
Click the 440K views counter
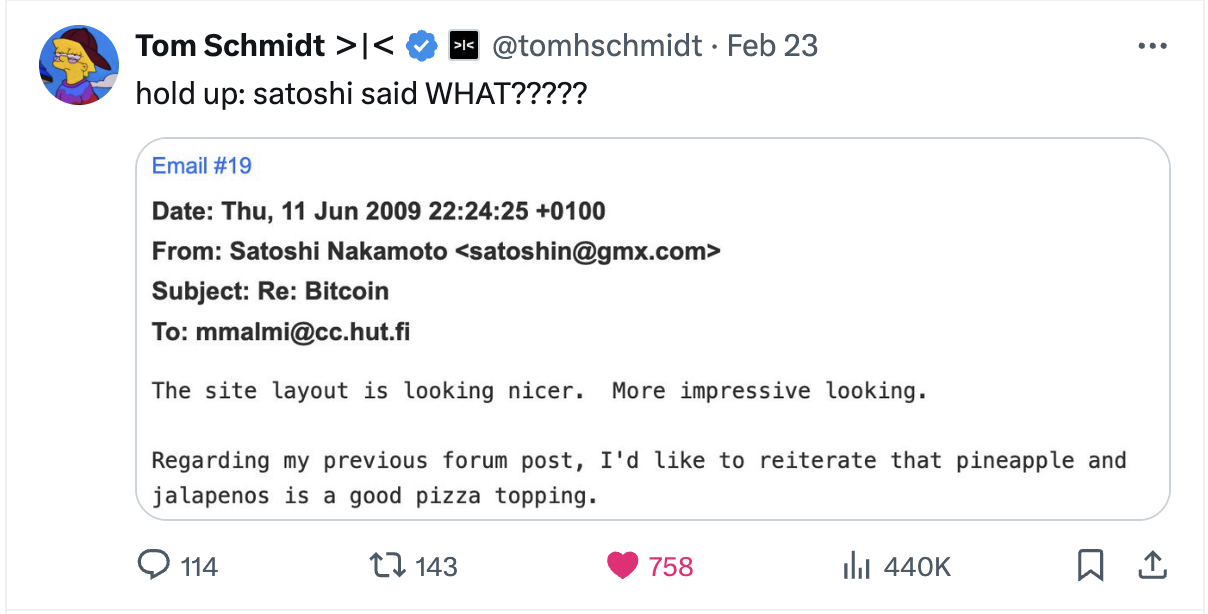pos(915,566)
